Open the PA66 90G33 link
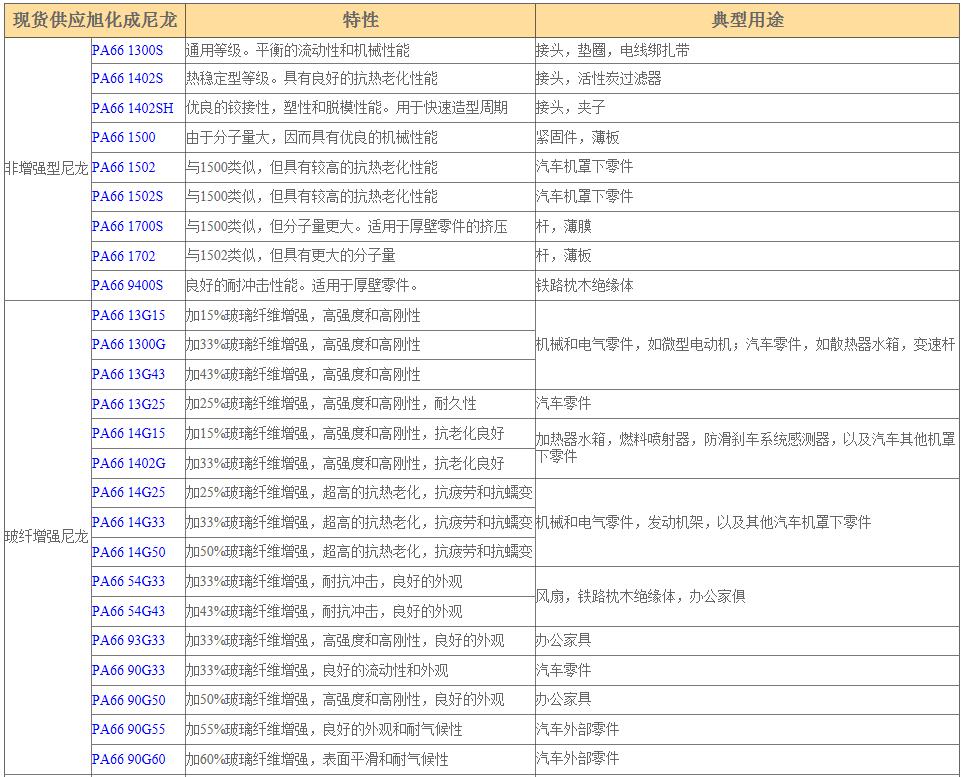This screenshot has height=777, width=962. click(x=128, y=670)
